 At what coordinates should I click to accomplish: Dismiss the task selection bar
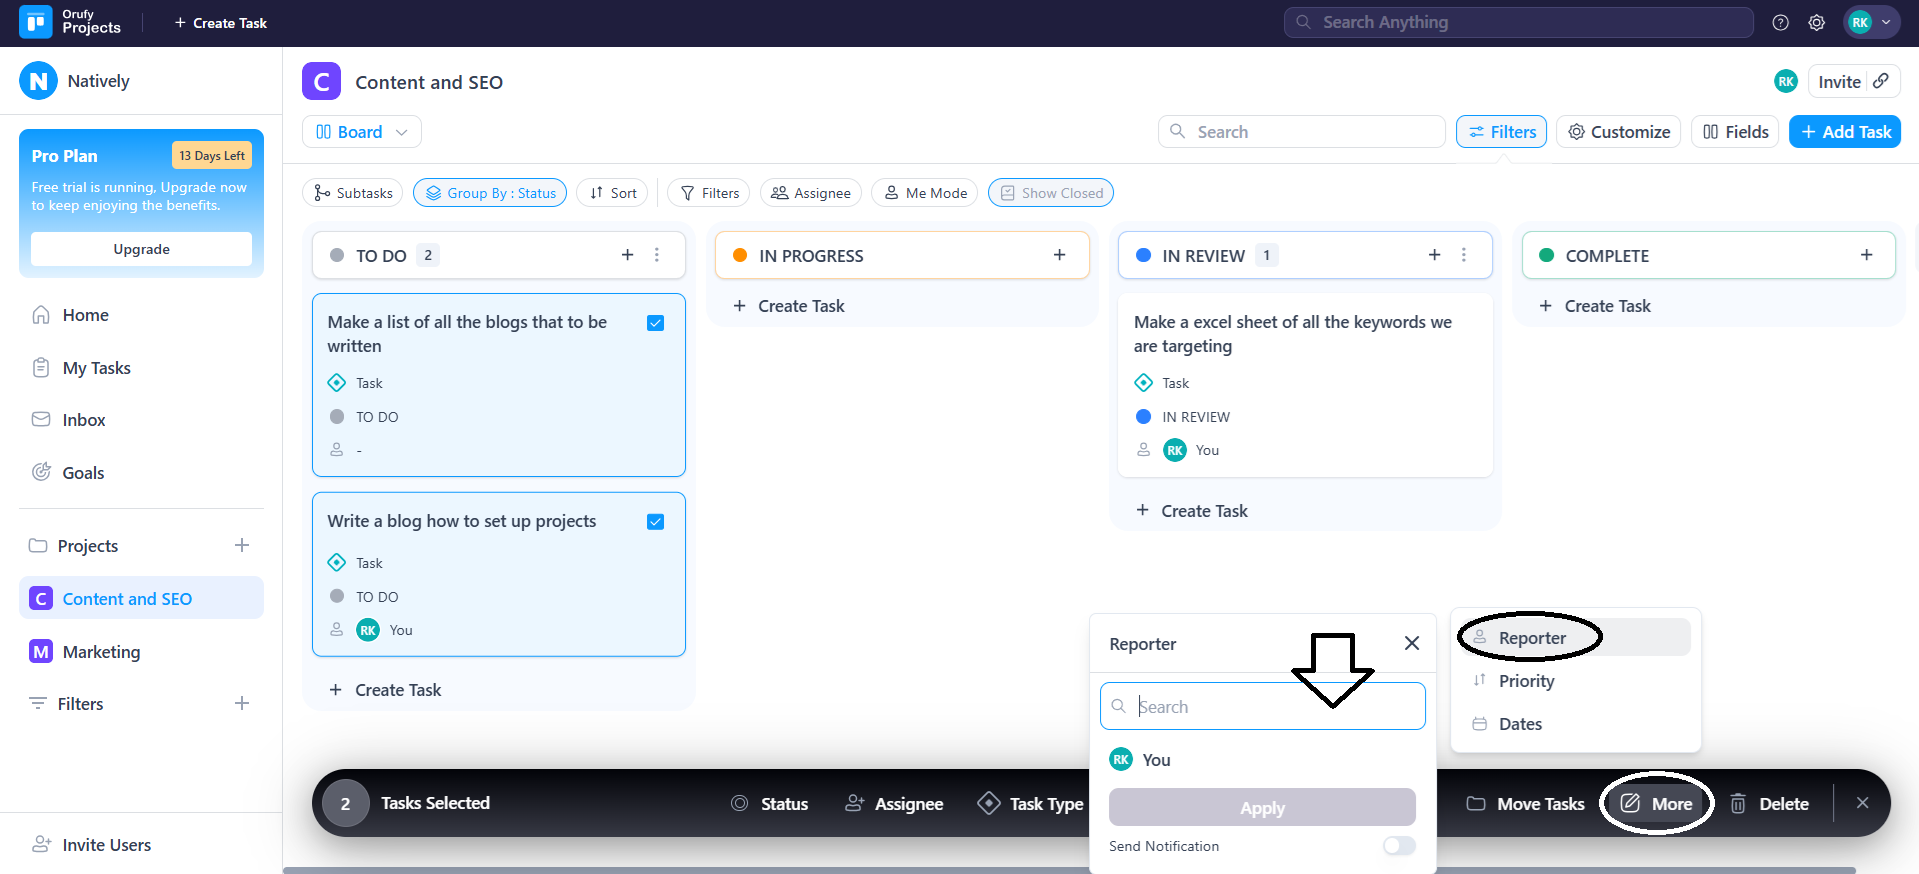1862,803
